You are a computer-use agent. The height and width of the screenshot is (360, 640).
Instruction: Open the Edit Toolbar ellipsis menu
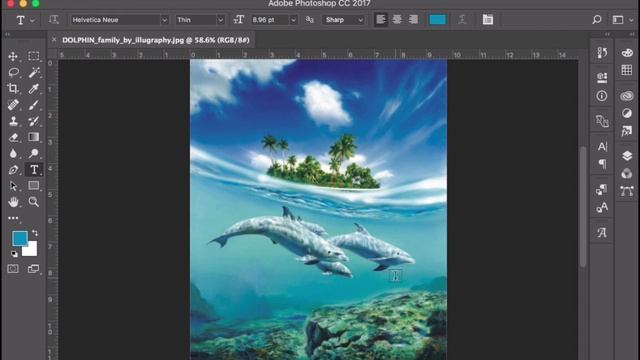(x=13, y=218)
